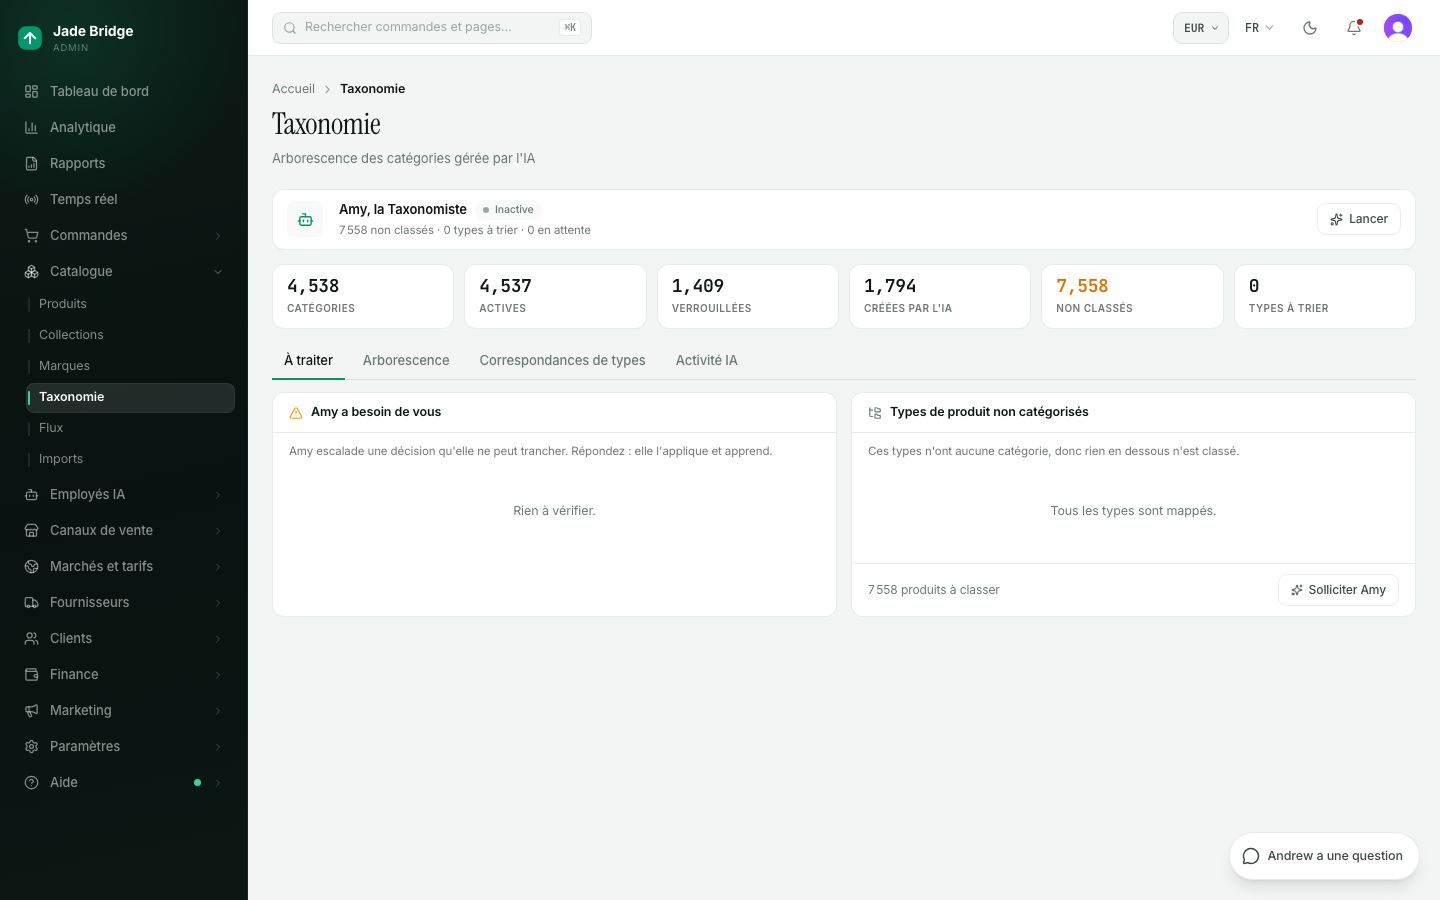
Task: Click the Paramètres gear icon
Action: click(31, 746)
